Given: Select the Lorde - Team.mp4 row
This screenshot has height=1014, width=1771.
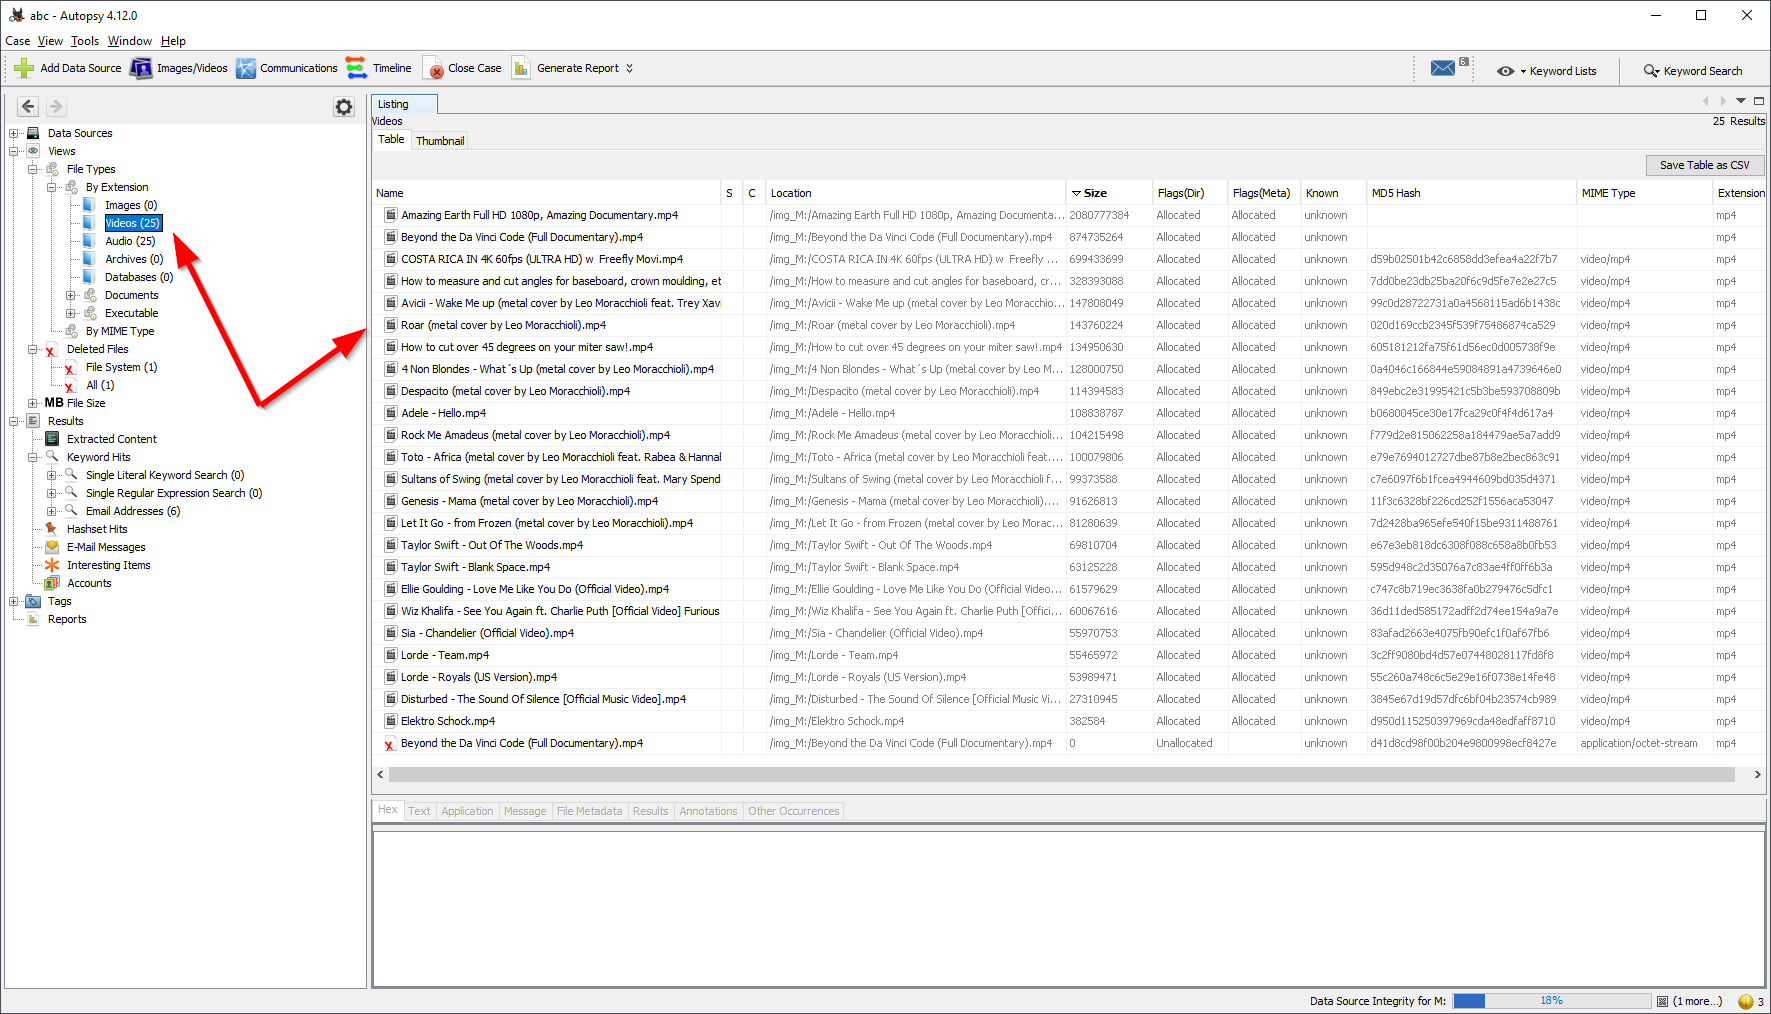Looking at the screenshot, I should tap(1068, 655).
